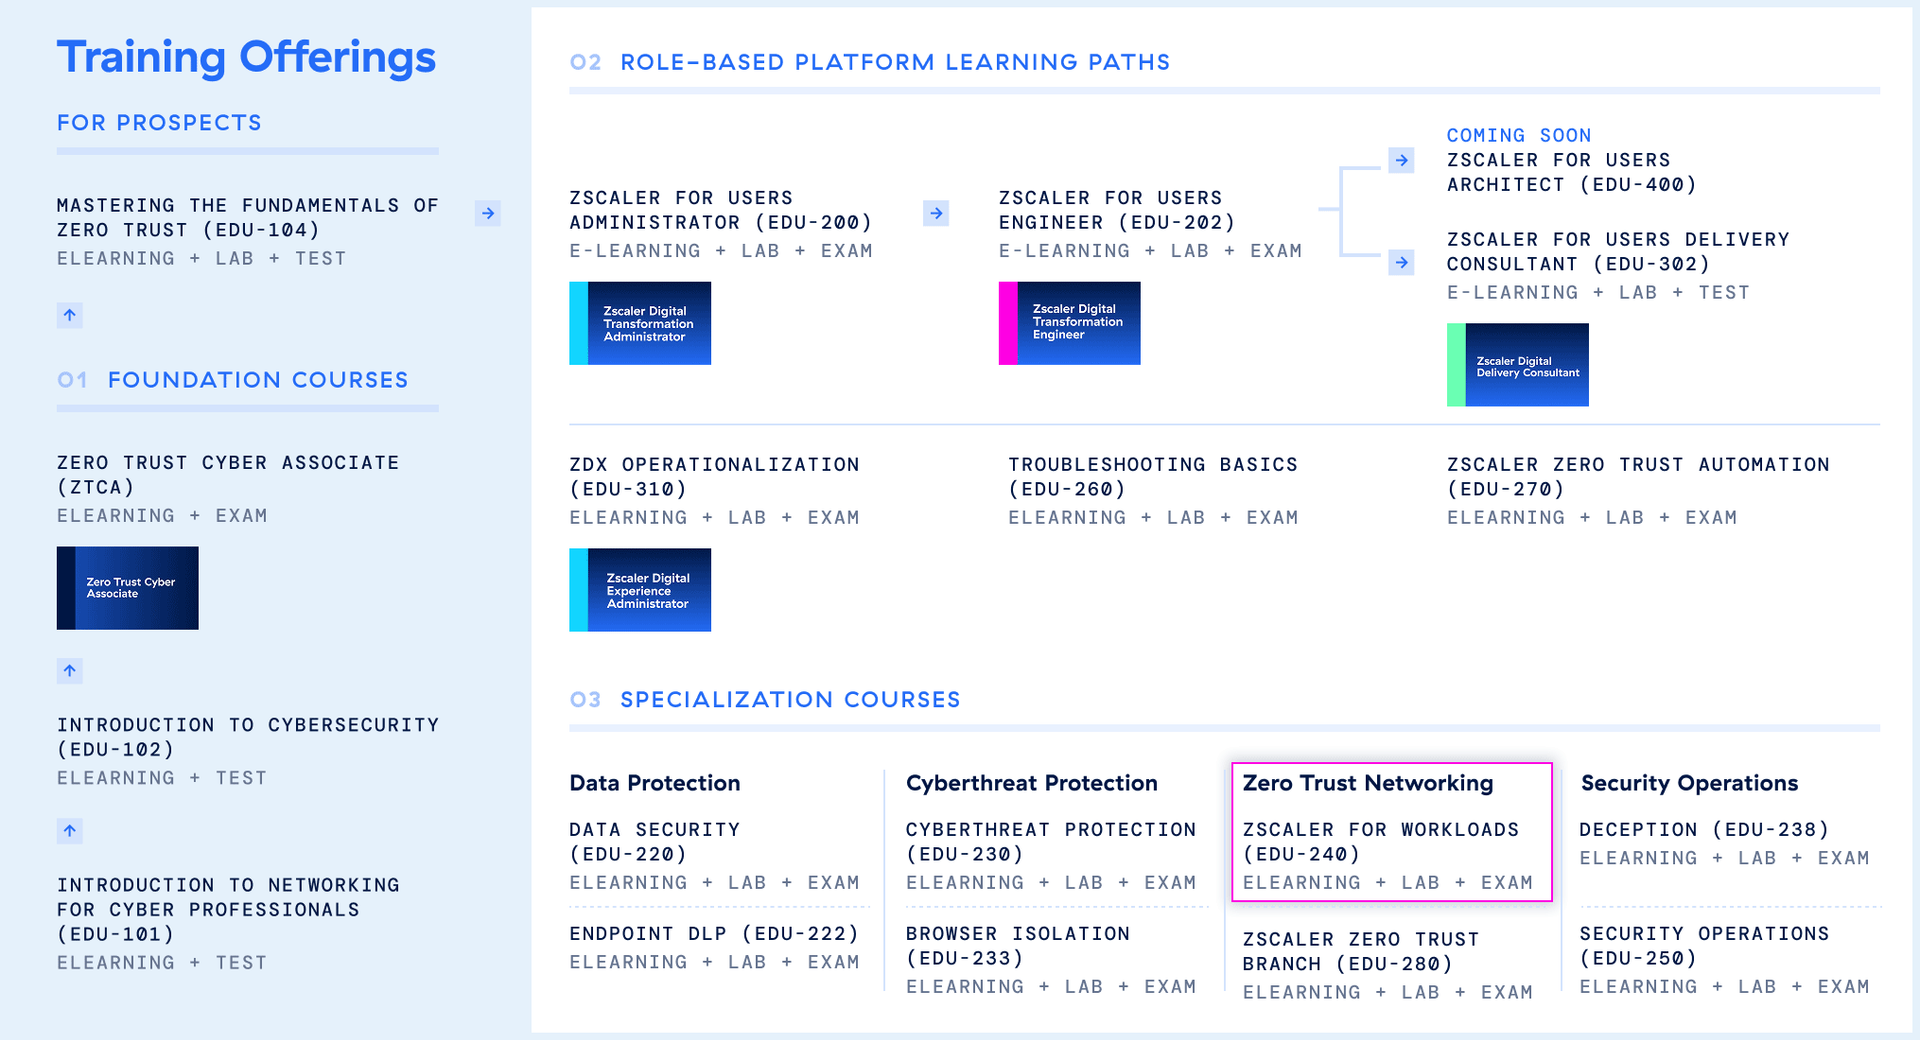Select the Zscaler Digital Transformation Engineer badge
The height and width of the screenshot is (1040, 1920).
pyautogui.click(x=1069, y=323)
